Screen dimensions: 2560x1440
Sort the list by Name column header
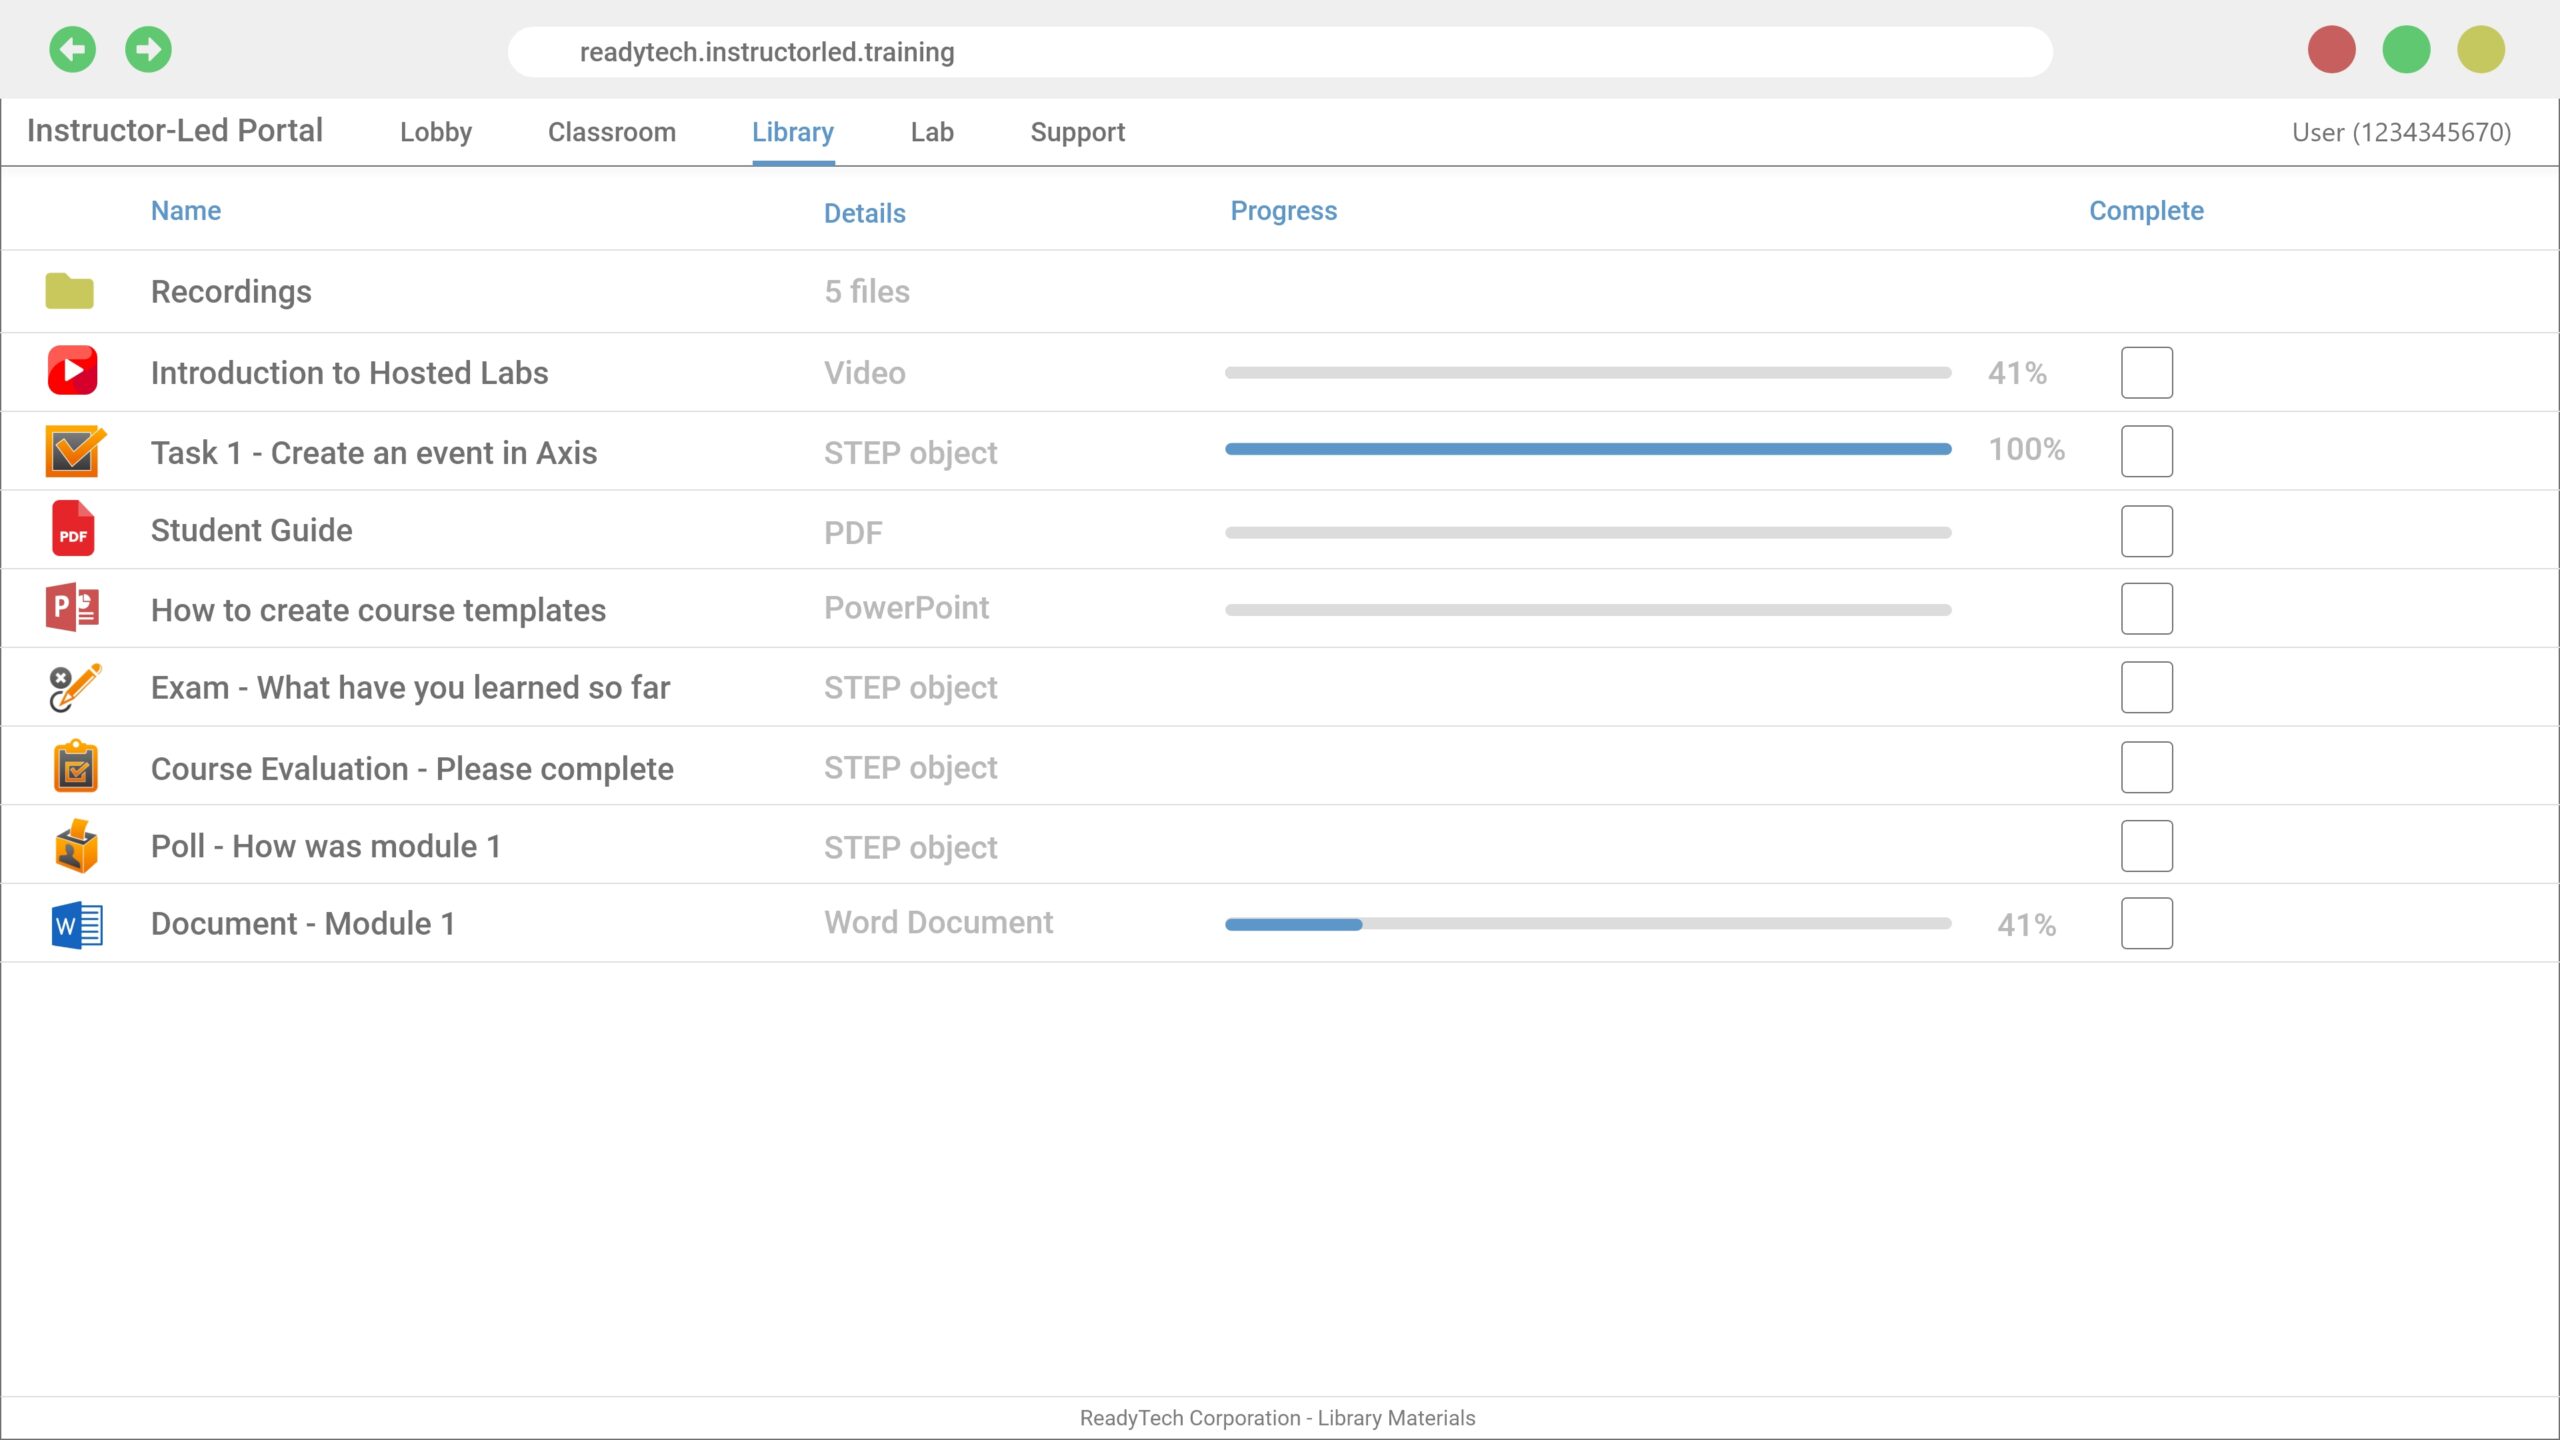[x=185, y=211]
